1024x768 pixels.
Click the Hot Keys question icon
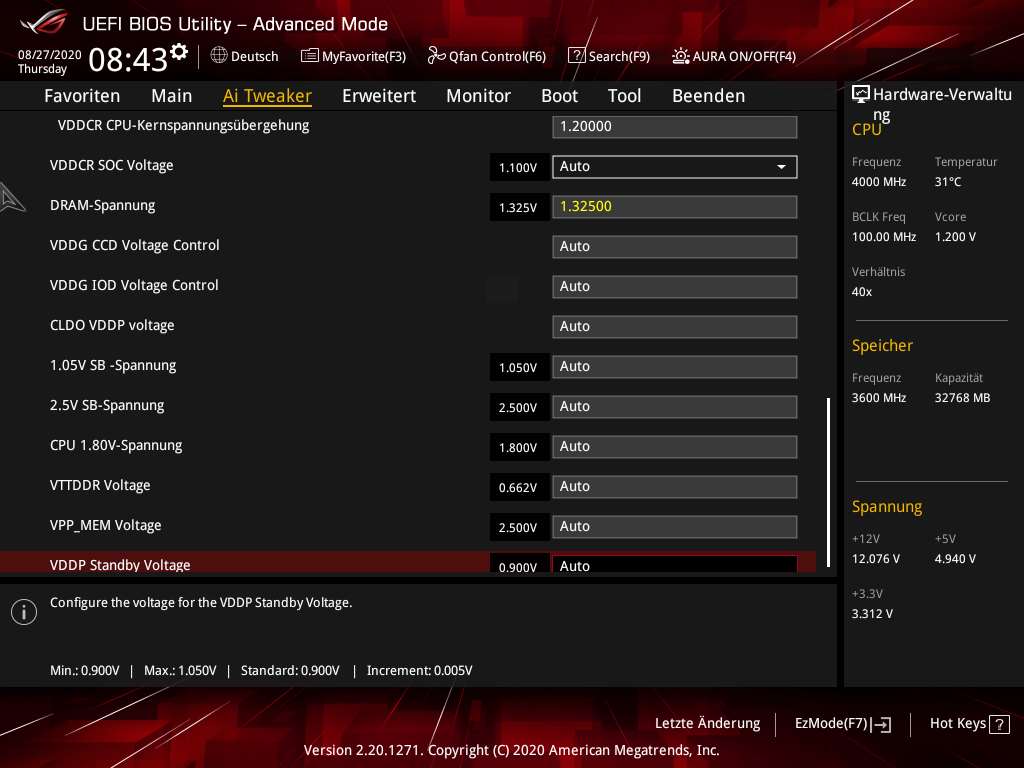click(x=999, y=724)
